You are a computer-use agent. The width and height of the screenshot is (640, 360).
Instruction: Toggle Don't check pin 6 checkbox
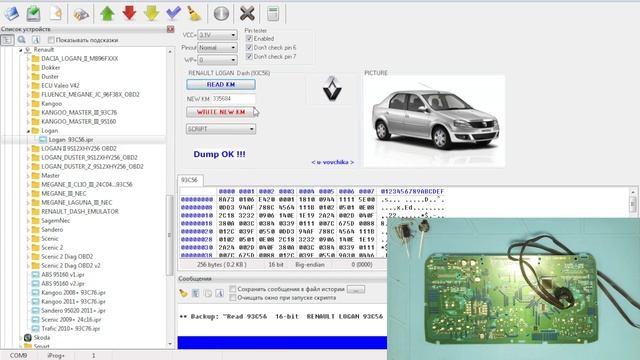(249, 47)
